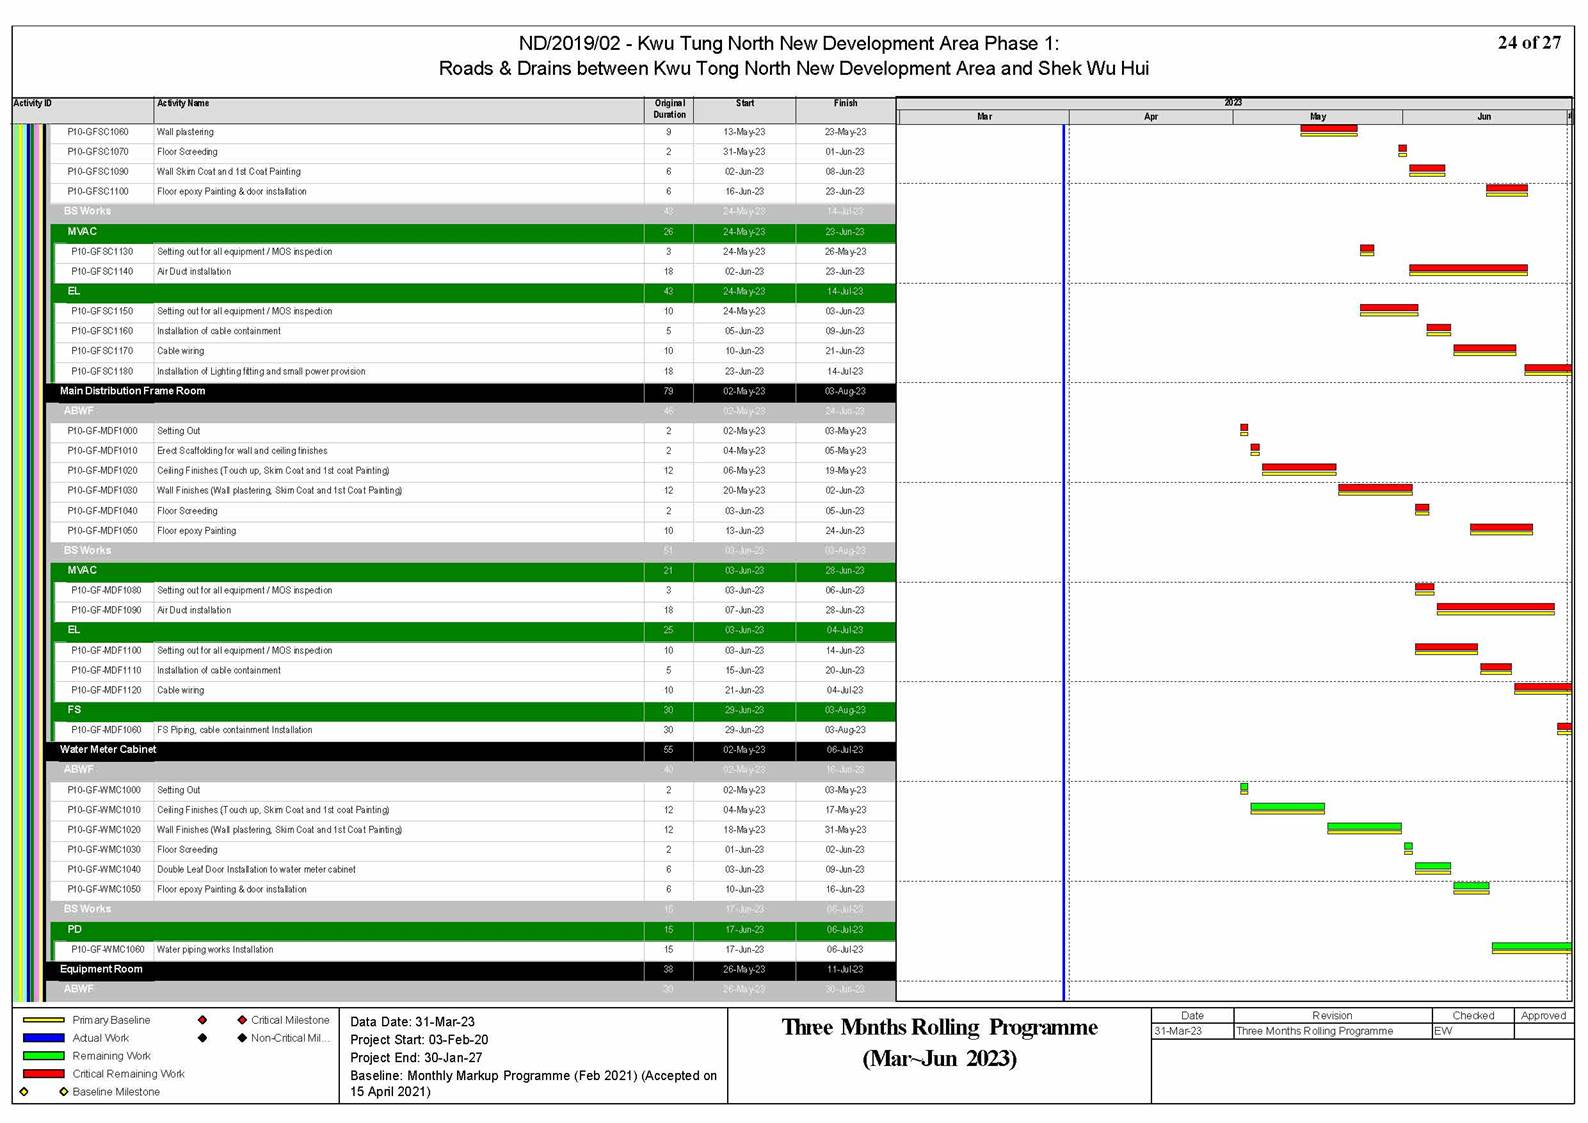Select the P10-GF-WMC1040 Double Leaf Door row
The height and width of the screenshot is (1123, 1588).
point(256,870)
